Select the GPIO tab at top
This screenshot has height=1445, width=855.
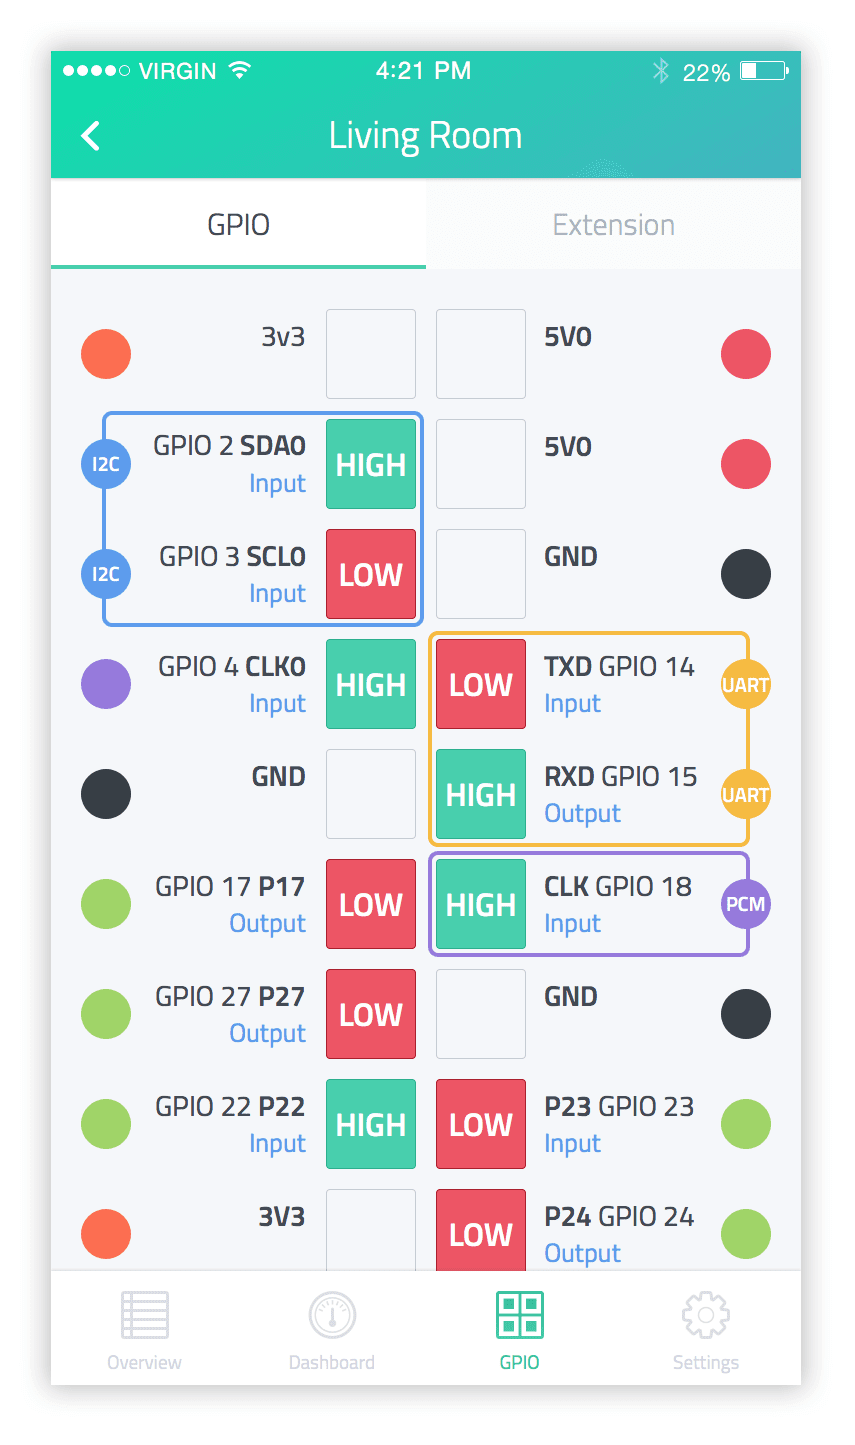[x=238, y=225]
